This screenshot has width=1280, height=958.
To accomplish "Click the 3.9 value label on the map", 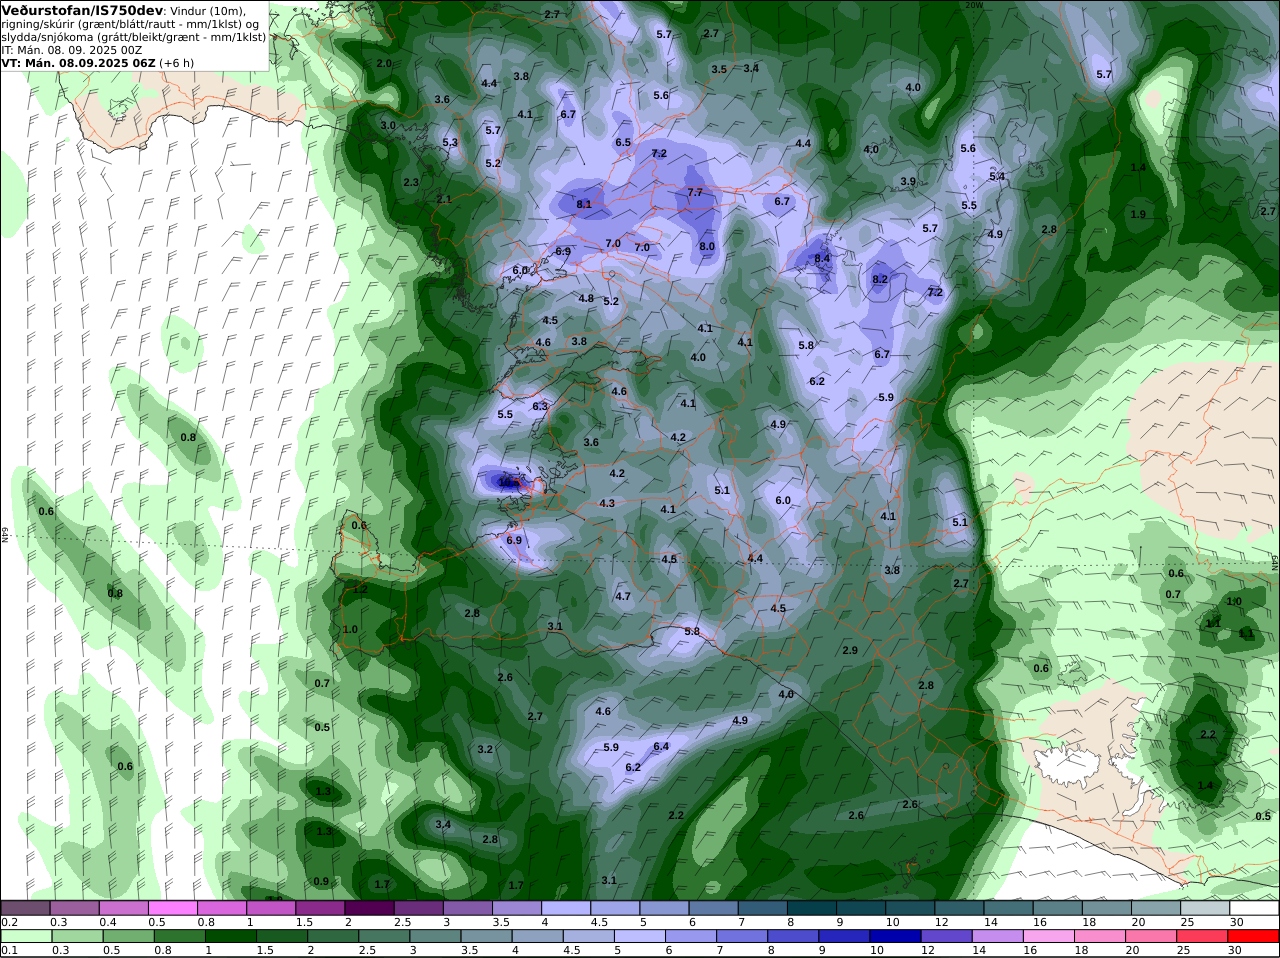I will point(908,181).
